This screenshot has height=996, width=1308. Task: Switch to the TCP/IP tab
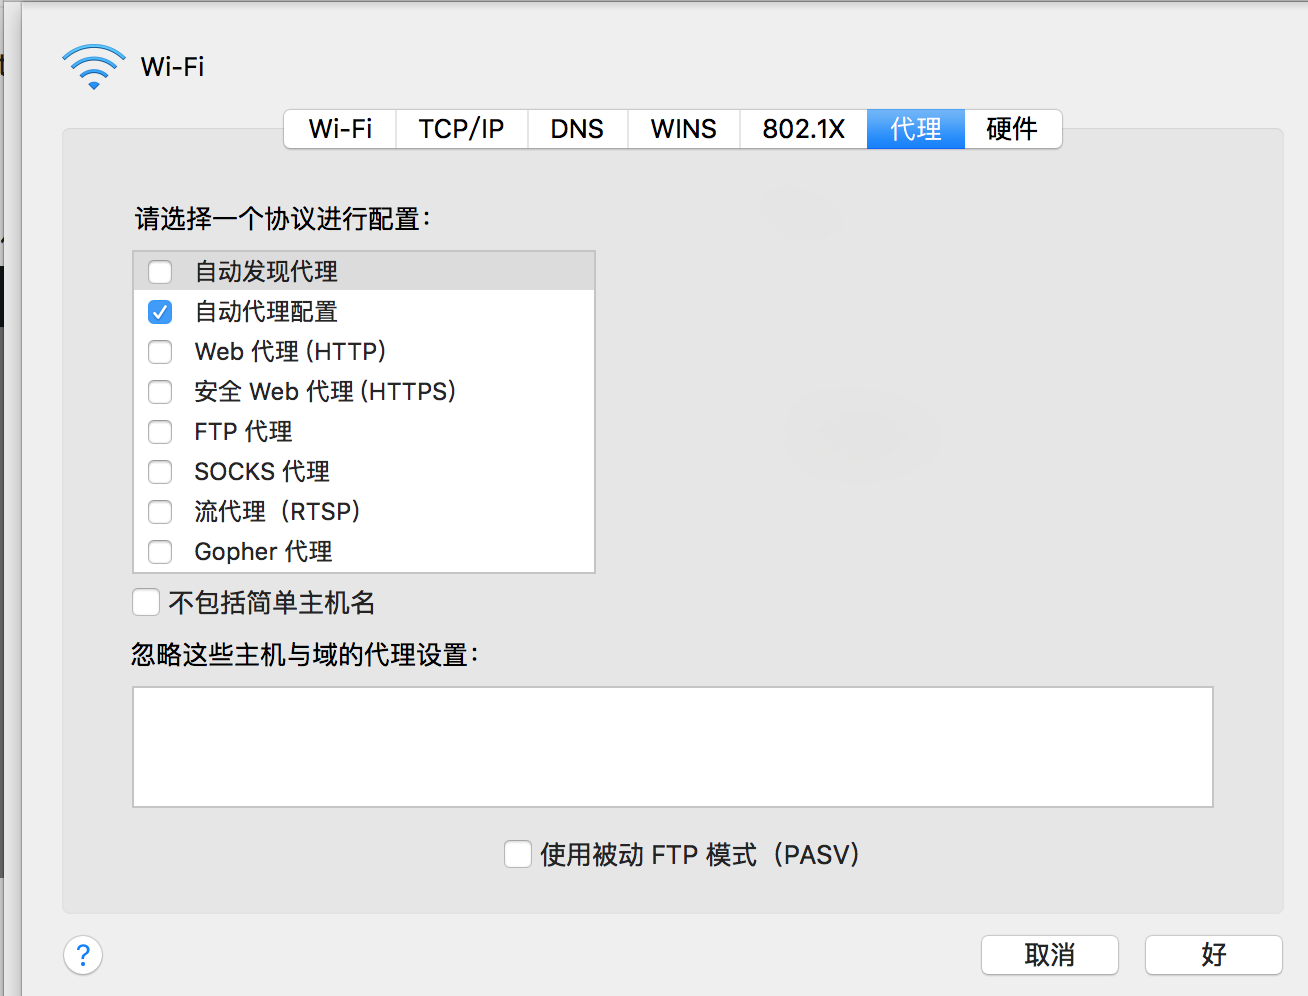[461, 129]
